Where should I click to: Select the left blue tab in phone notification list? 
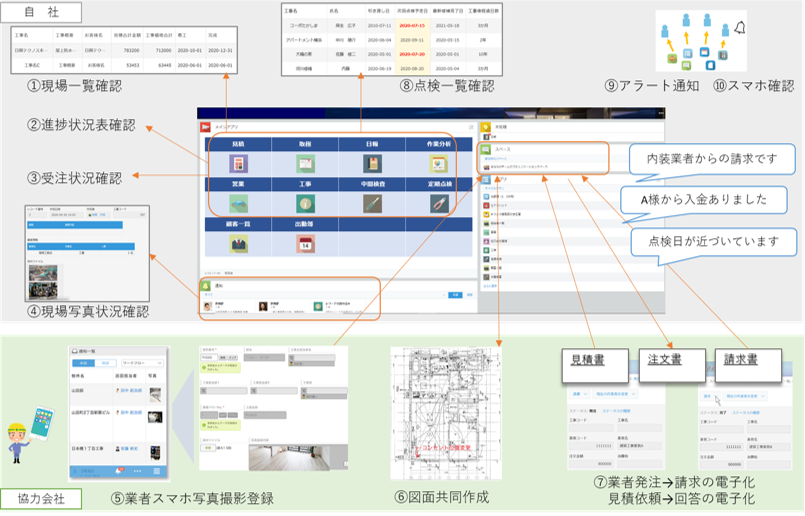coord(84,363)
